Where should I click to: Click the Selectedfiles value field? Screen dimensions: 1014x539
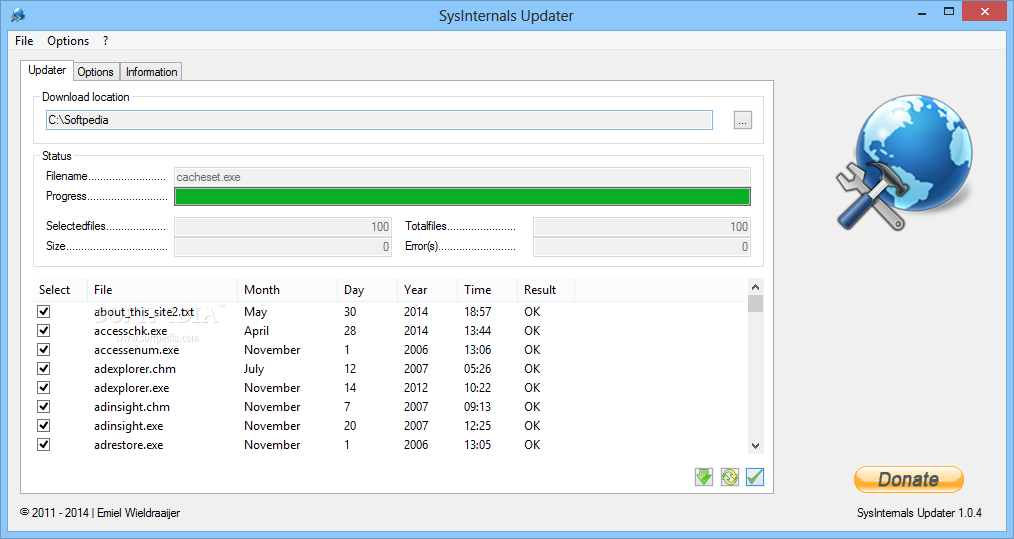click(x=283, y=226)
